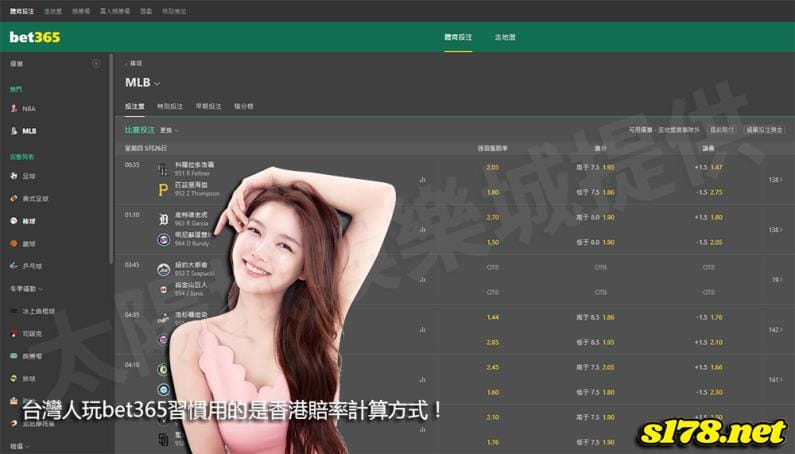Open 體育投注 link in top dark bar
795x454 pixels.
(x=22, y=11)
